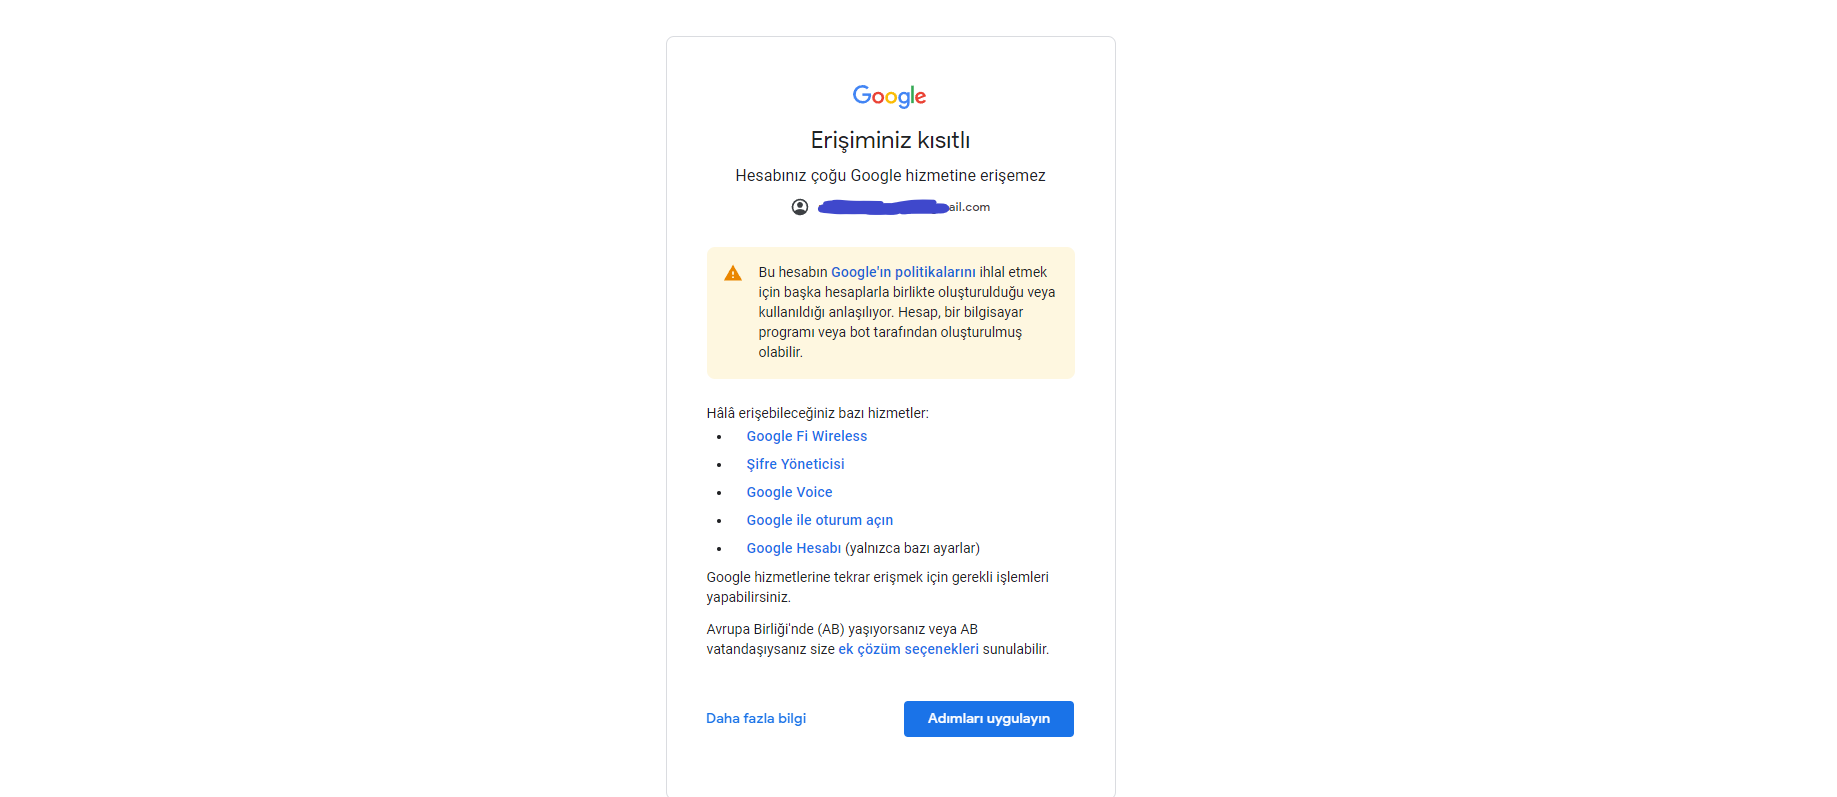Click the Avrupa Birliği'nde (AB) paragraph
Viewport: 1837px width, 797px height.
[878, 639]
